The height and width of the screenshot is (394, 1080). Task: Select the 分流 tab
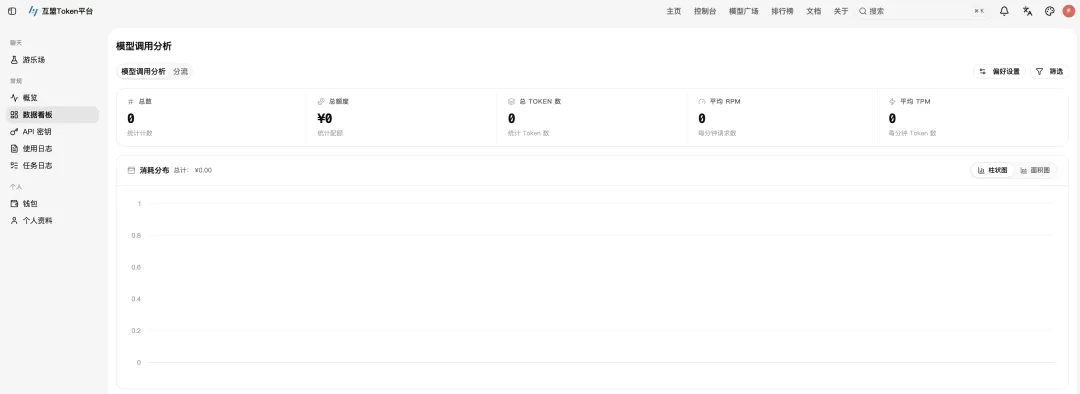click(x=180, y=72)
